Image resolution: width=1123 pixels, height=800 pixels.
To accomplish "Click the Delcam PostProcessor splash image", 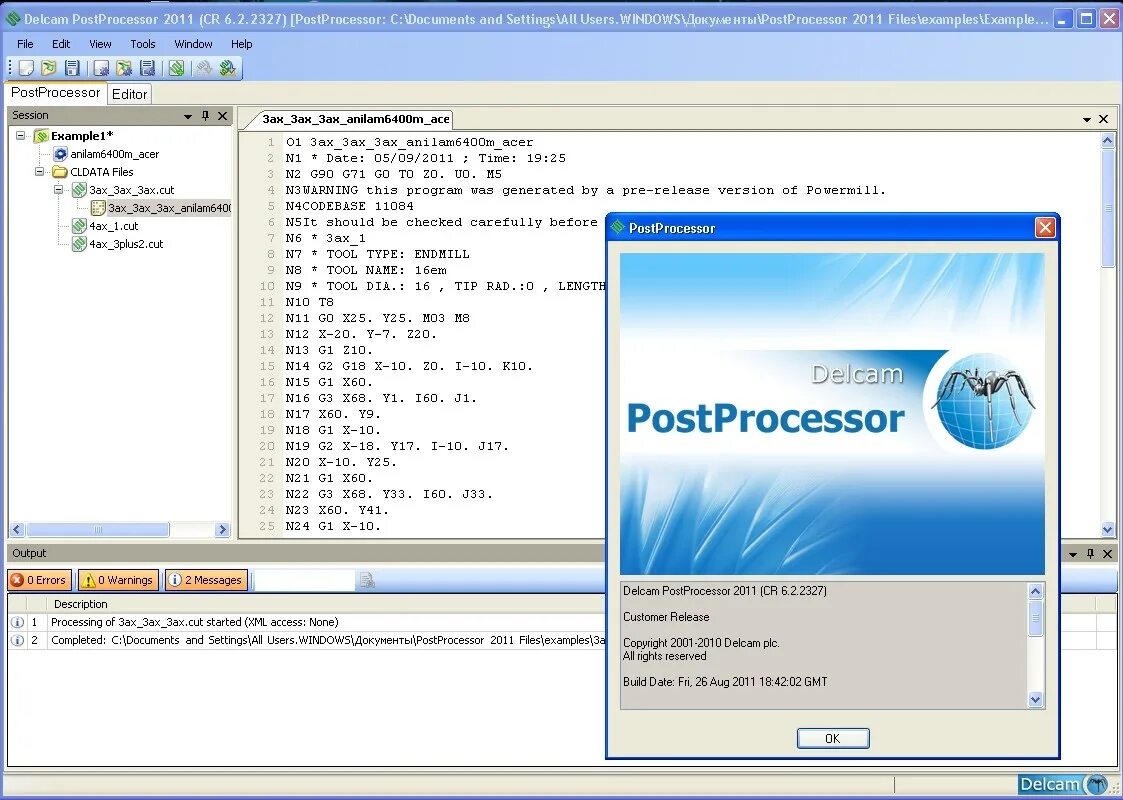I will [832, 414].
